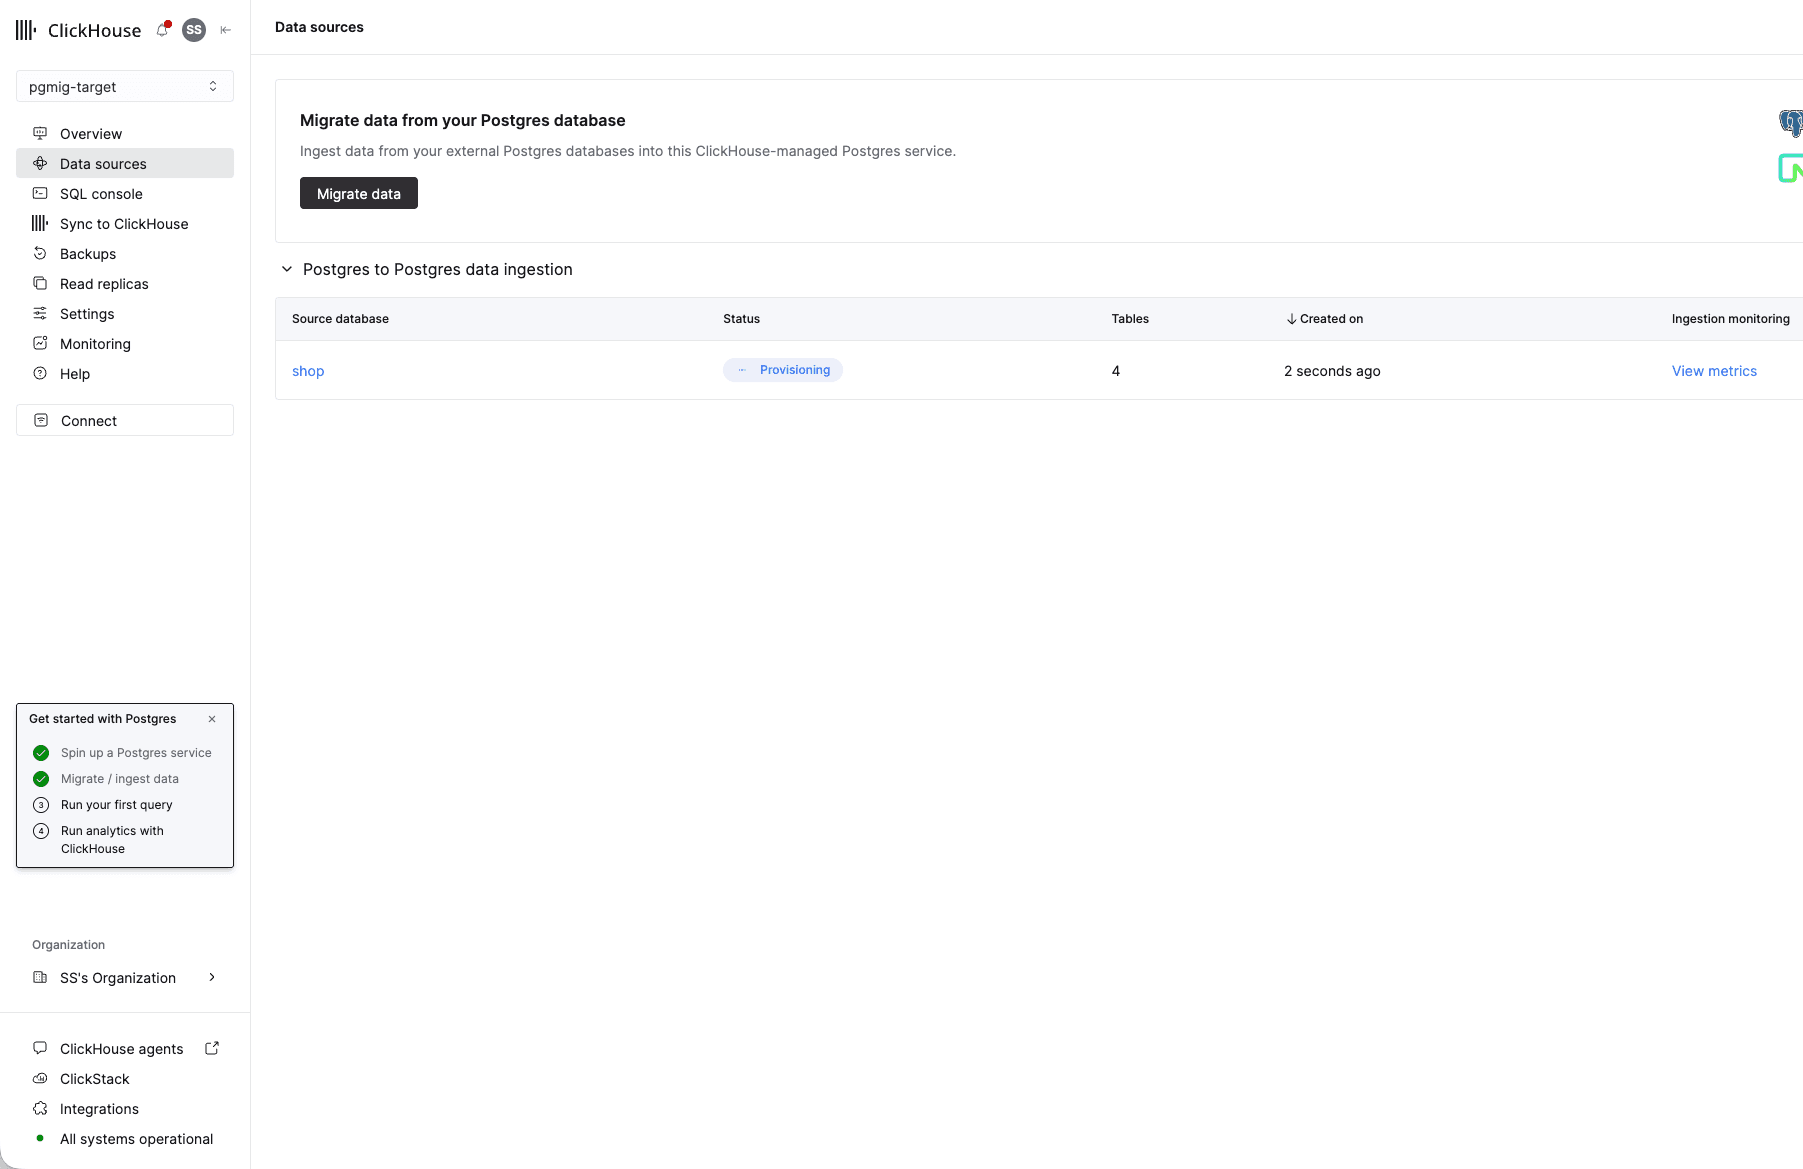Image resolution: width=1803 pixels, height=1169 pixels.
Task: Open Monitoring page
Action: [x=125, y=343]
